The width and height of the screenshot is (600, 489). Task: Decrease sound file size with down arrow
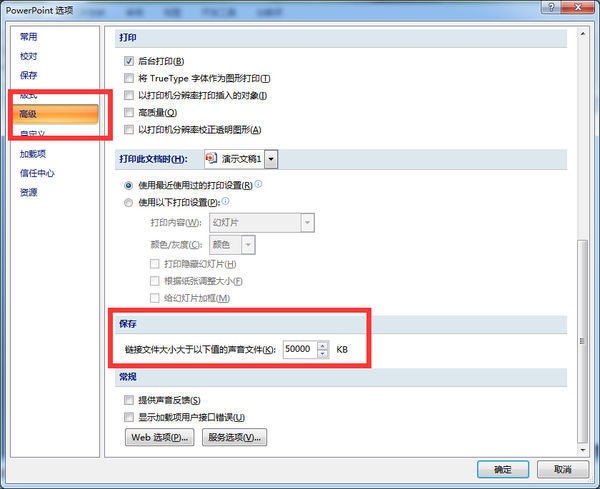[x=322, y=354]
